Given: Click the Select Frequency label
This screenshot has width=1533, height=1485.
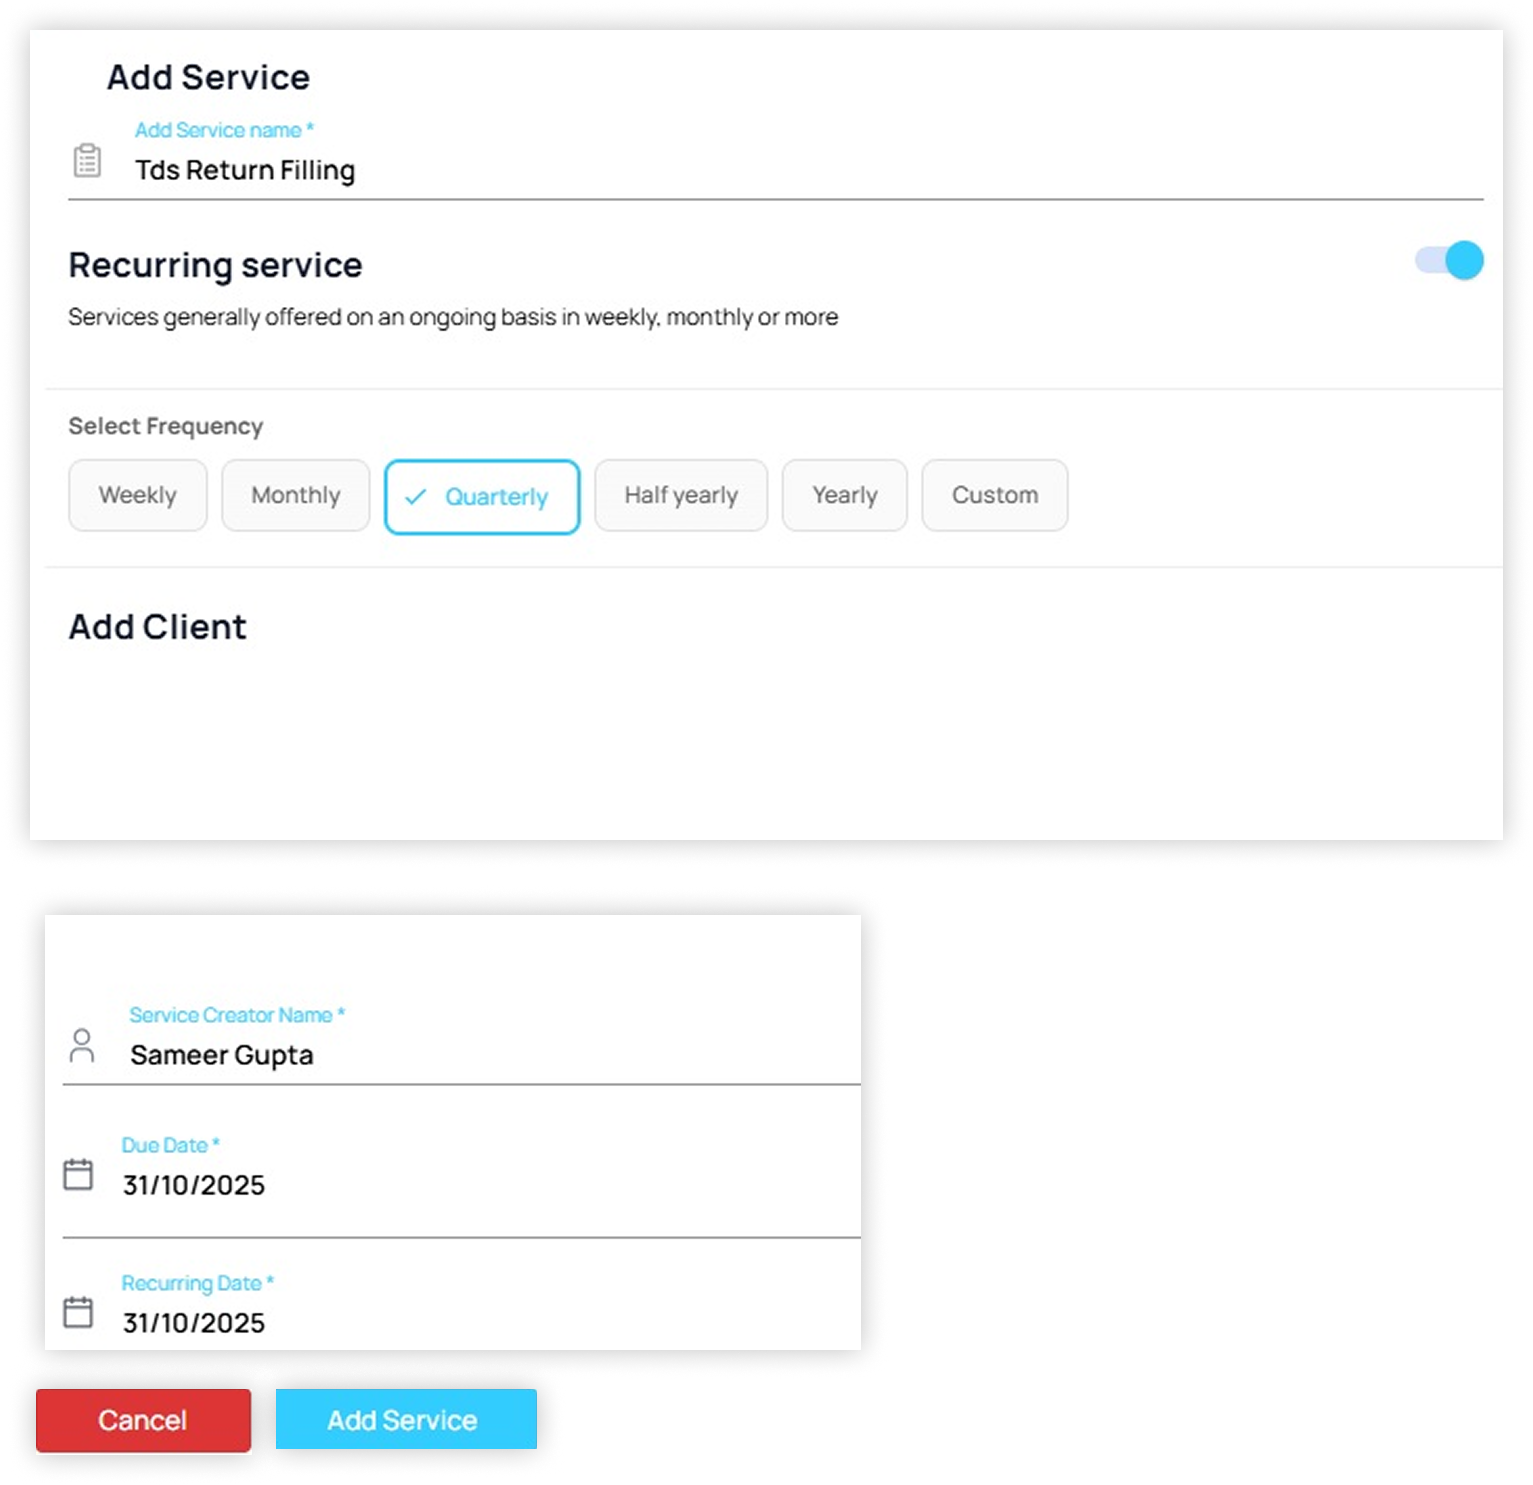Looking at the screenshot, I should pos(165,426).
